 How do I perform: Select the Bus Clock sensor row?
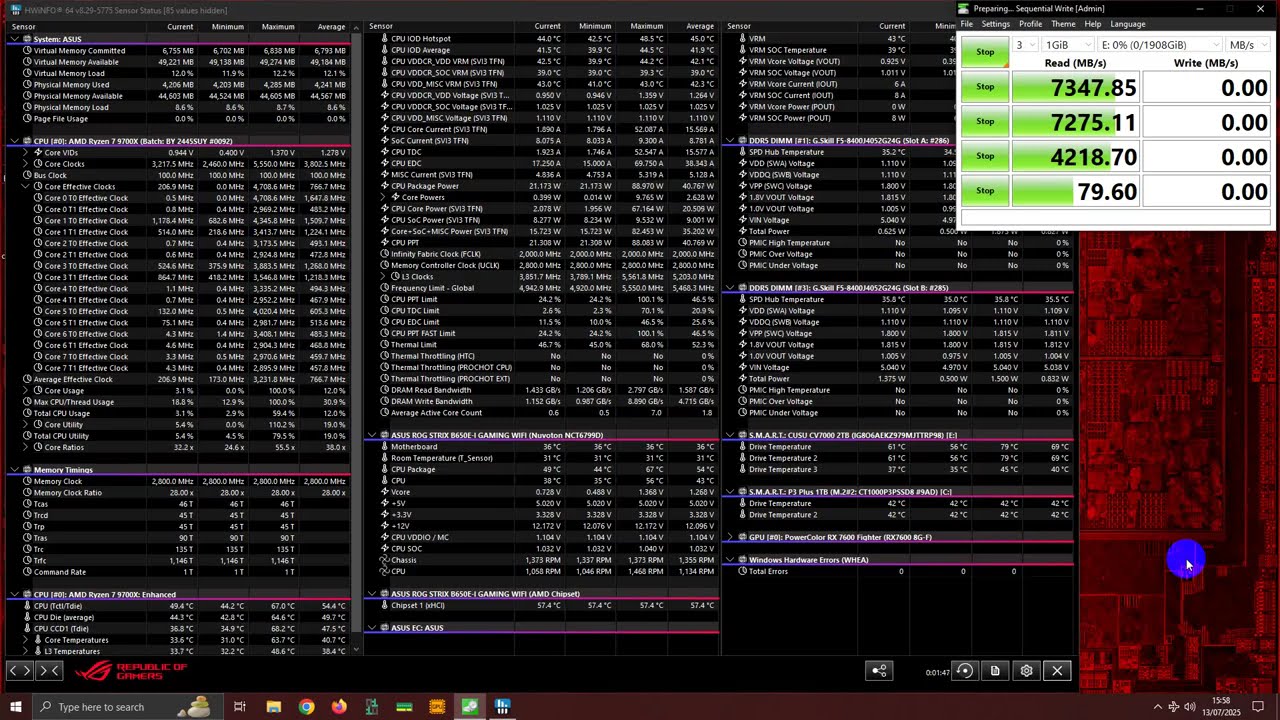coord(180,175)
